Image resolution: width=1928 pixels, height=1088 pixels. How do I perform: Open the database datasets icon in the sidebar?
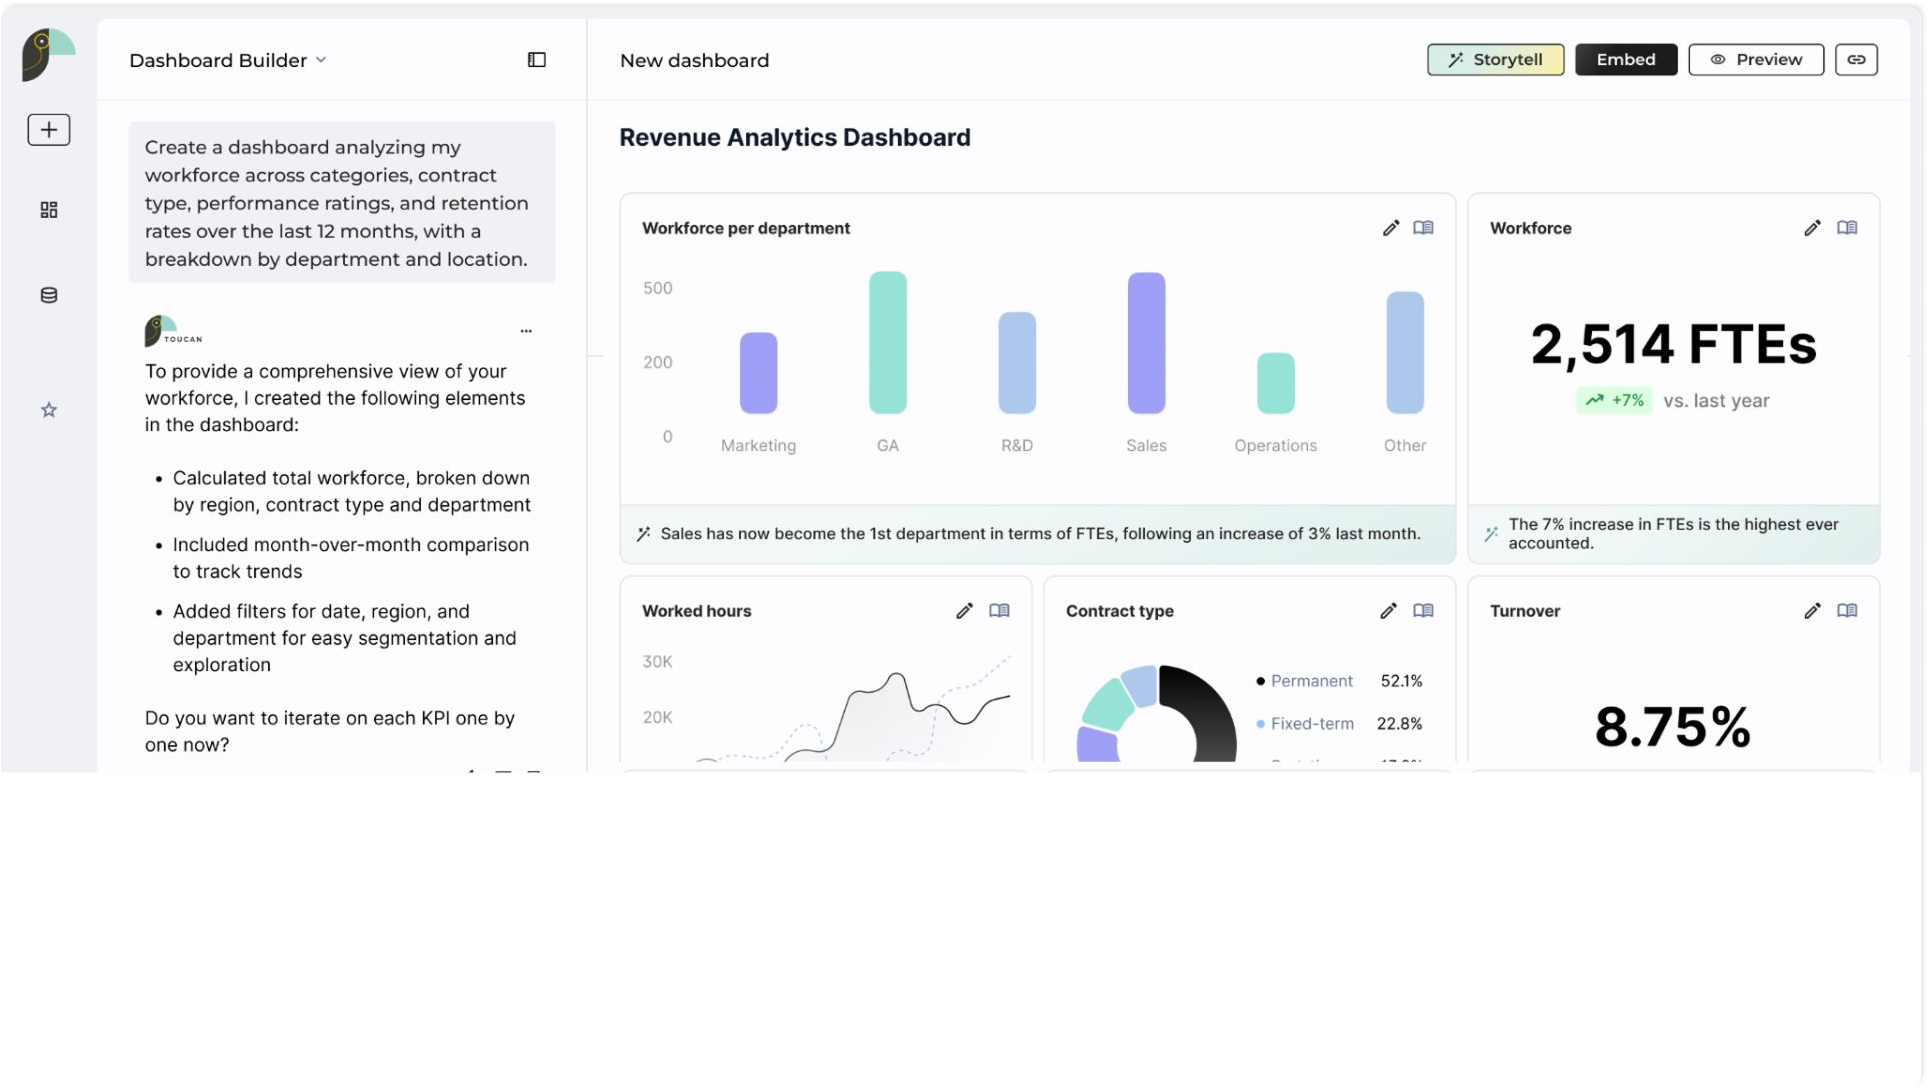point(48,295)
